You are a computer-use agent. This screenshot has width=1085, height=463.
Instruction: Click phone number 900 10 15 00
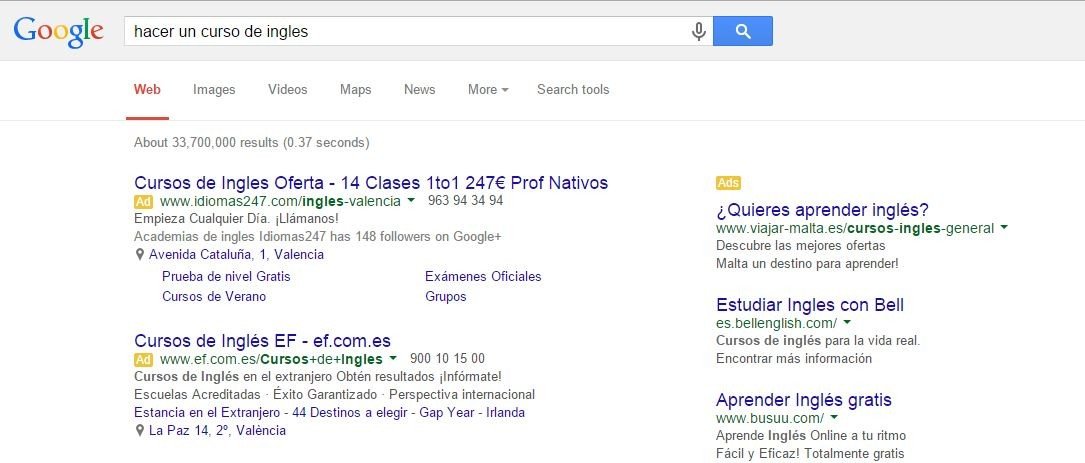(x=448, y=358)
